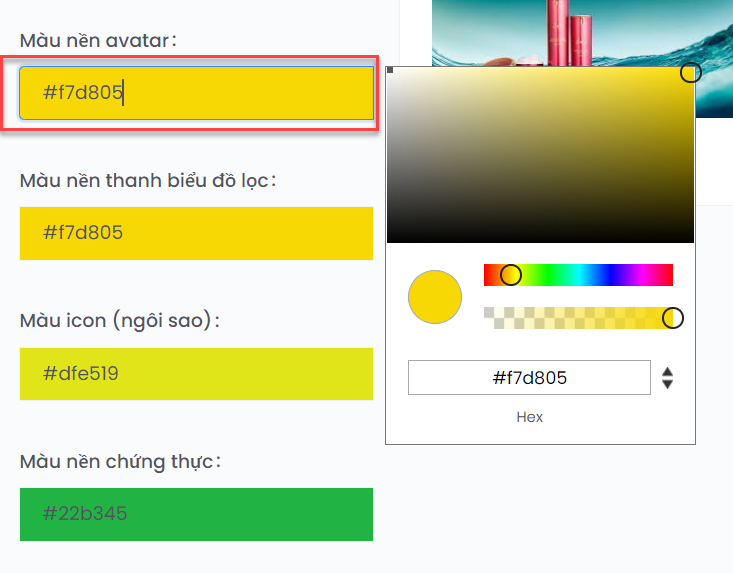Screen dimensions: 733x573
Task: Click the green Màu nền chứng thực field
Action: click(196, 514)
